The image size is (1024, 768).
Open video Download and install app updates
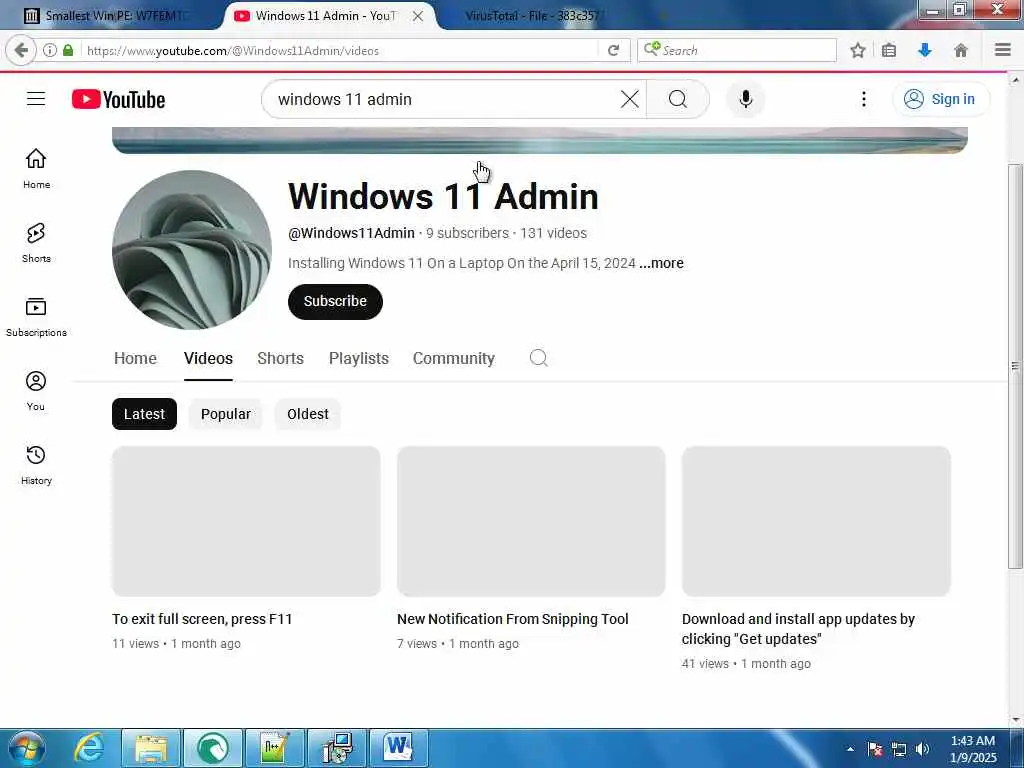[x=798, y=629]
